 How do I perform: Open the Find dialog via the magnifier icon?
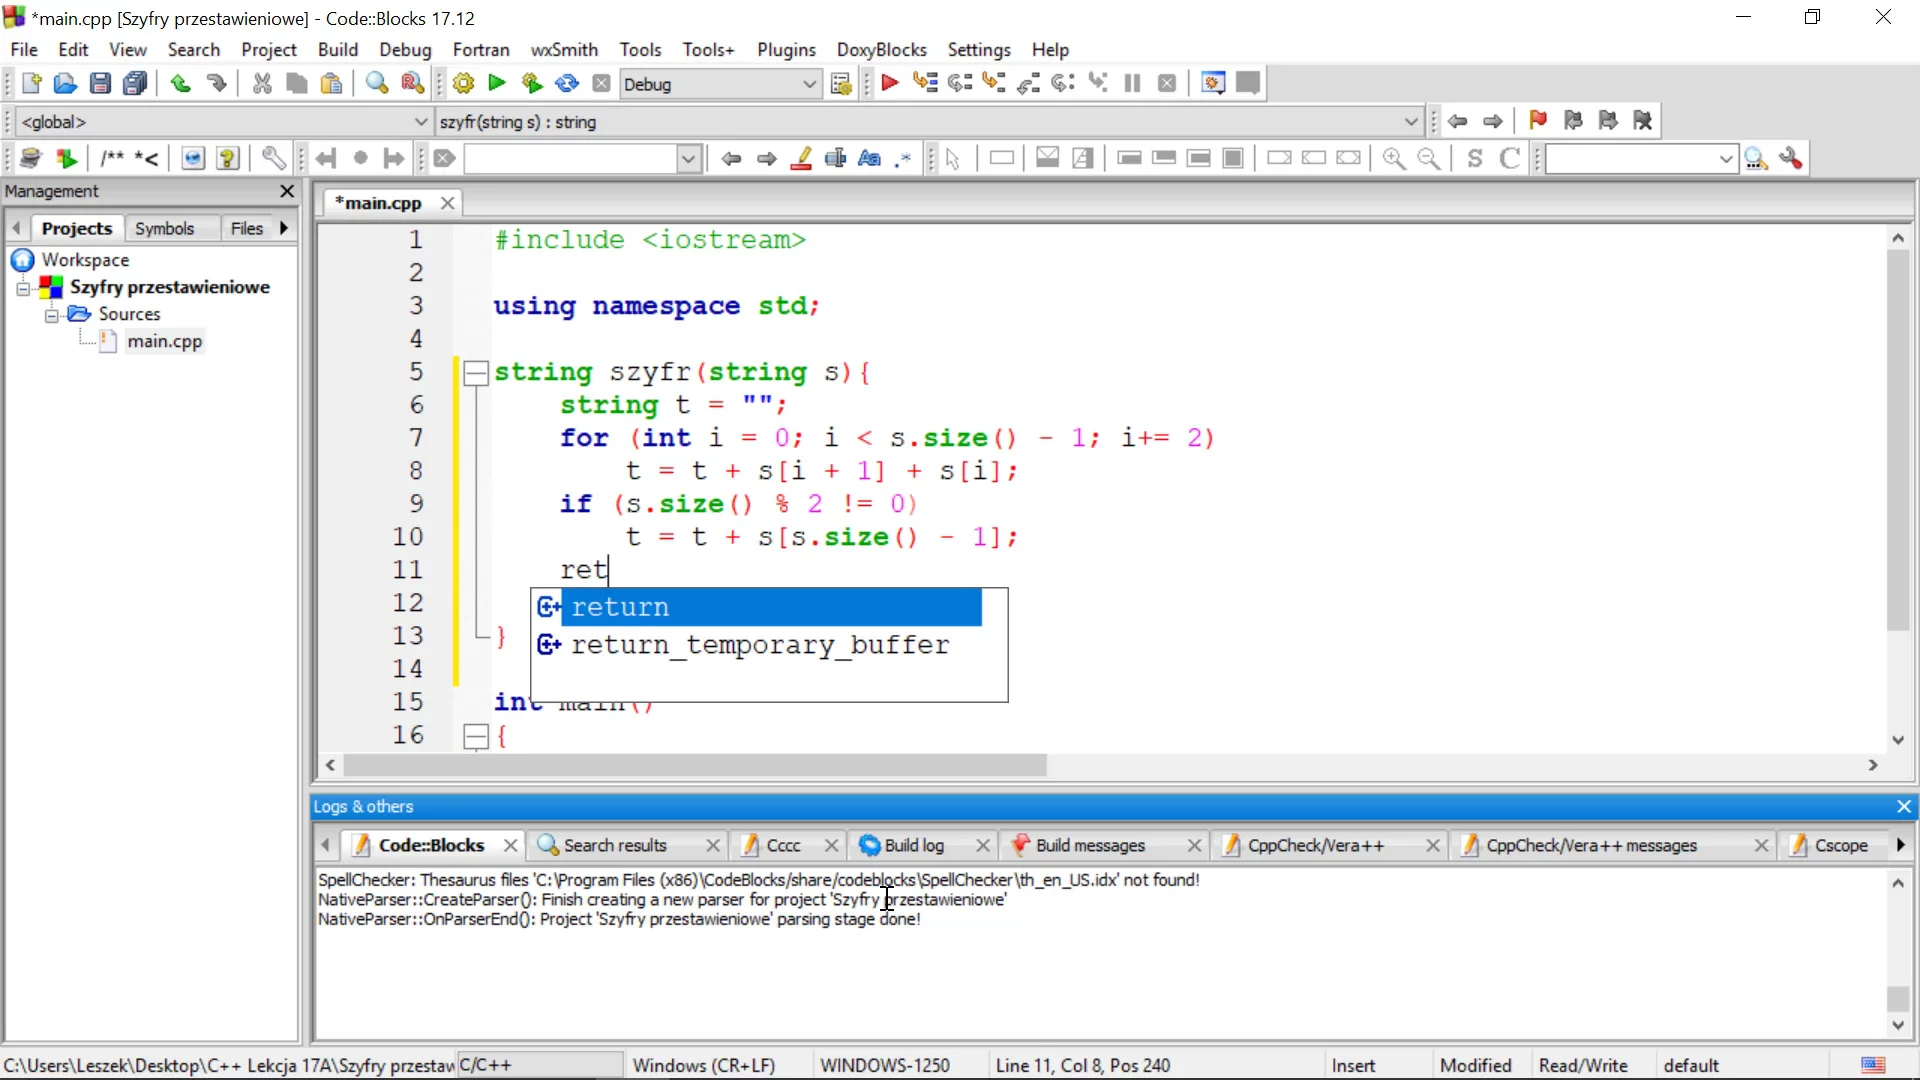376,83
